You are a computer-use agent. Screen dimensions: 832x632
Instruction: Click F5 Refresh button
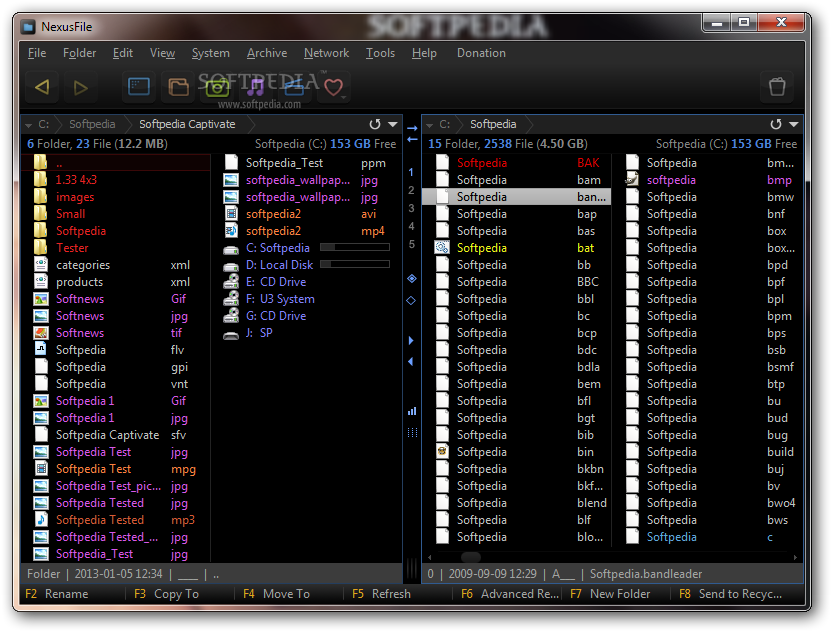[382, 594]
